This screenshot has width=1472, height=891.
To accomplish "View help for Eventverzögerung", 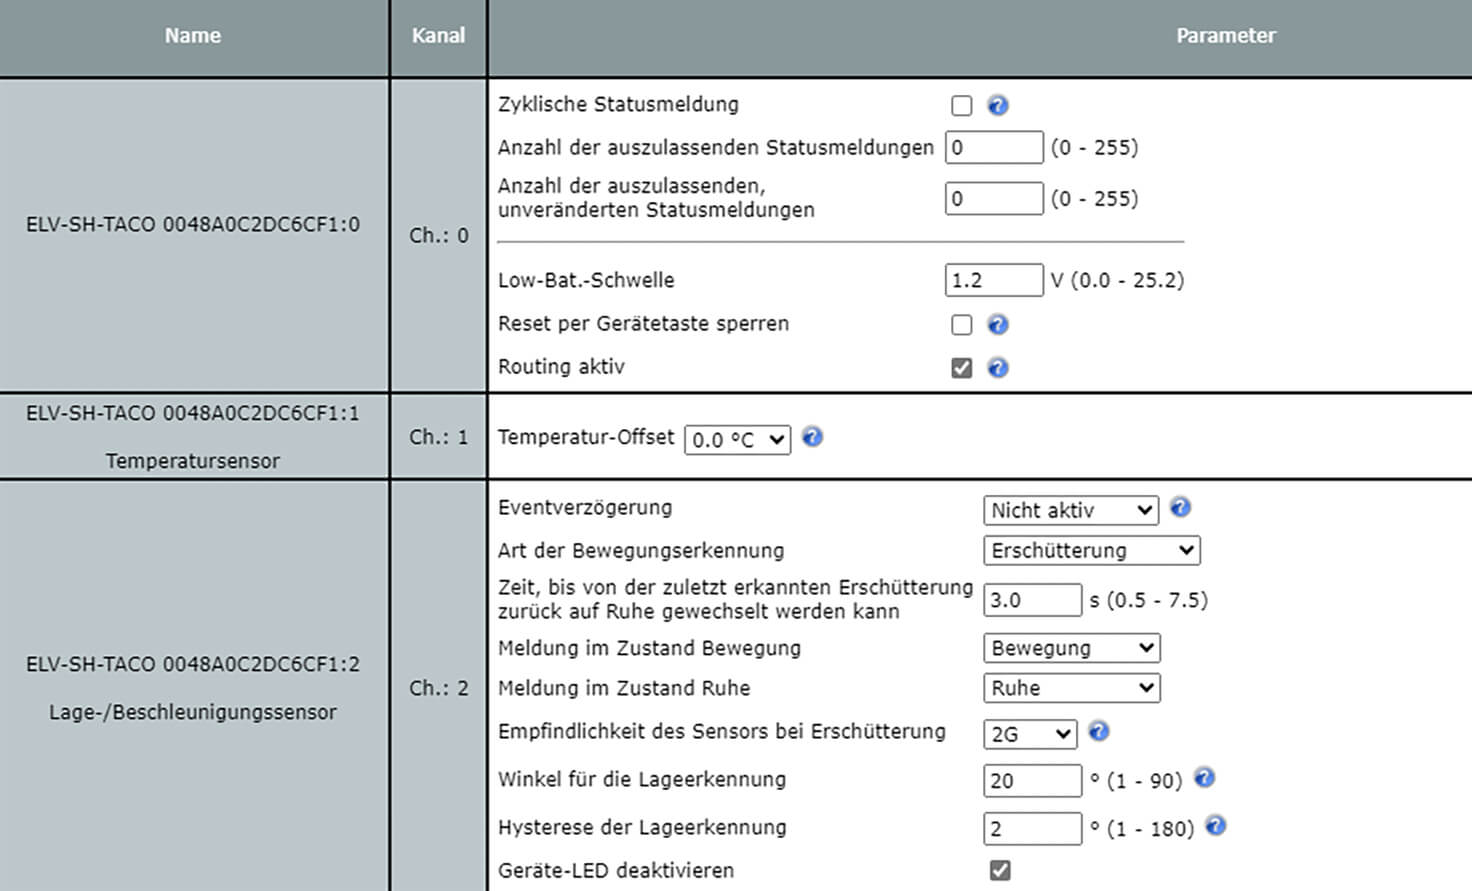I will click(x=1180, y=508).
